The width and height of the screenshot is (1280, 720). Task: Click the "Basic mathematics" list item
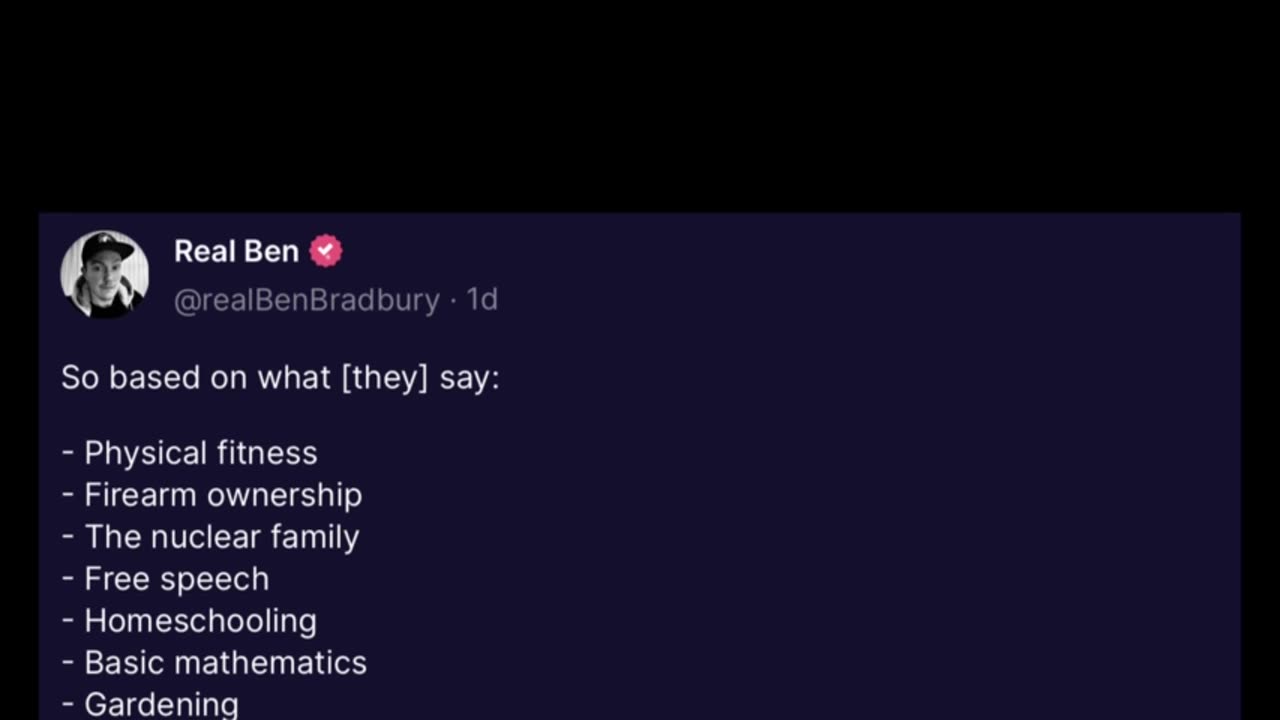(x=214, y=663)
